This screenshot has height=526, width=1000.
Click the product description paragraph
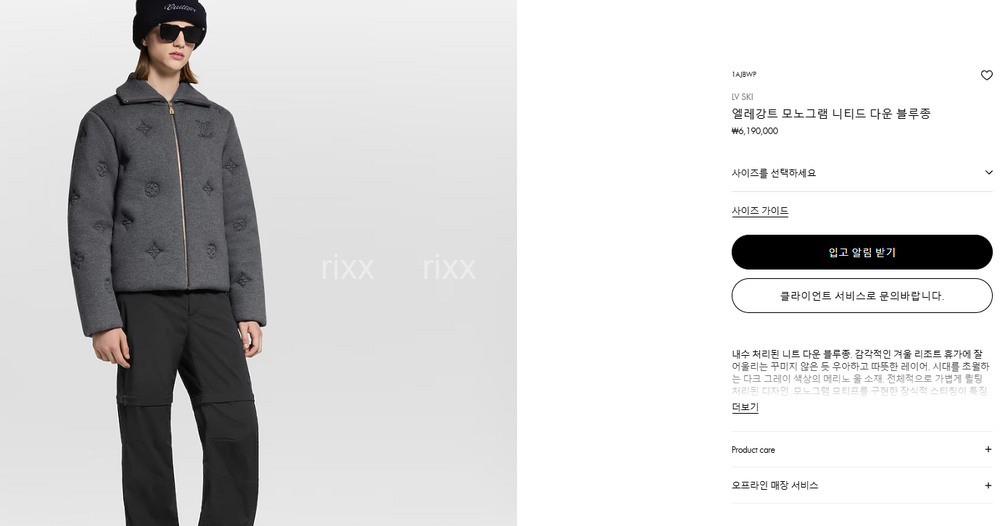(x=861, y=372)
